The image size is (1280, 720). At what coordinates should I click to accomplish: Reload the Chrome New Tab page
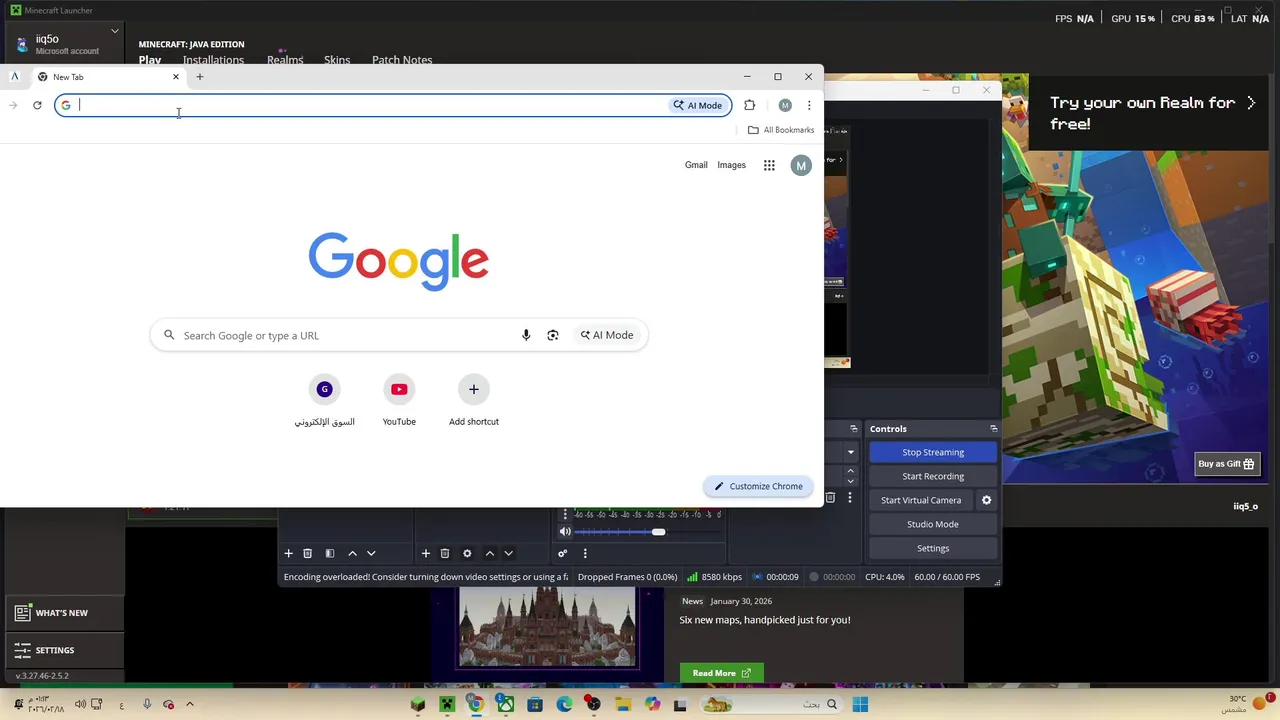click(x=37, y=105)
